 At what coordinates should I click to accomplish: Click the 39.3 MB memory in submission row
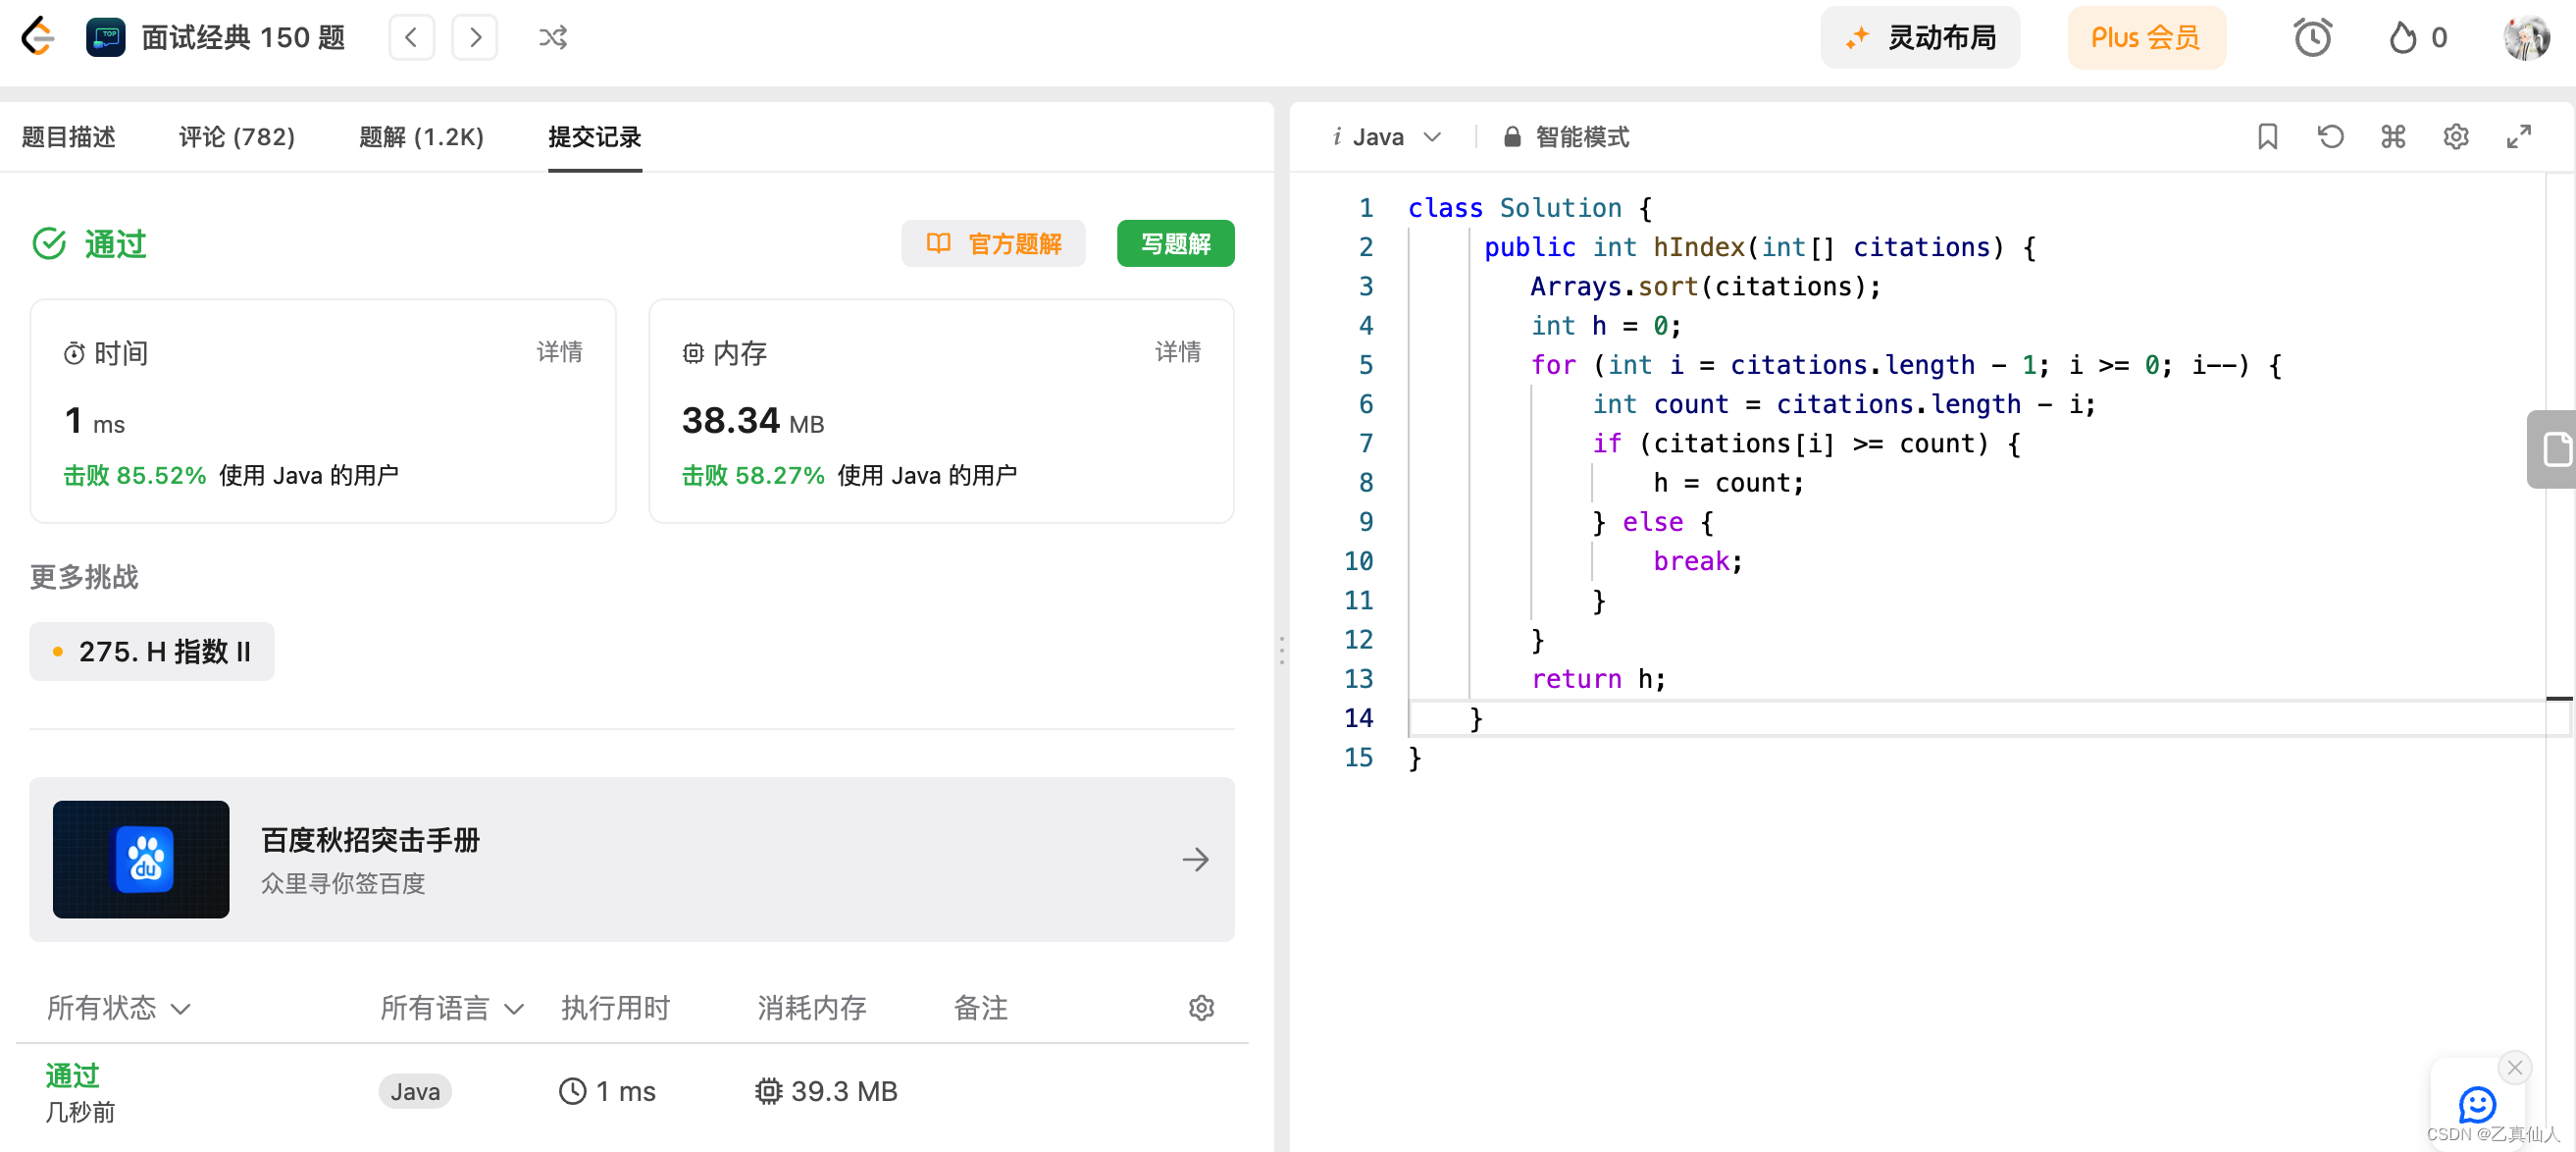coord(827,1091)
